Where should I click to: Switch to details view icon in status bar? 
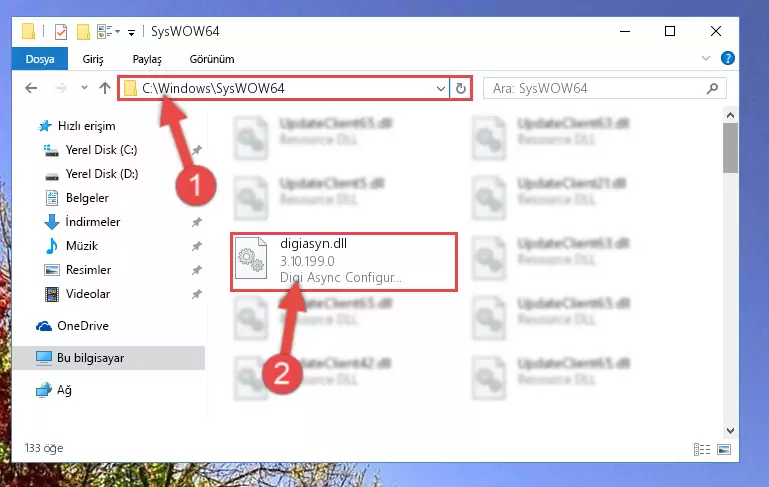pyautogui.click(x=702, y=449)
